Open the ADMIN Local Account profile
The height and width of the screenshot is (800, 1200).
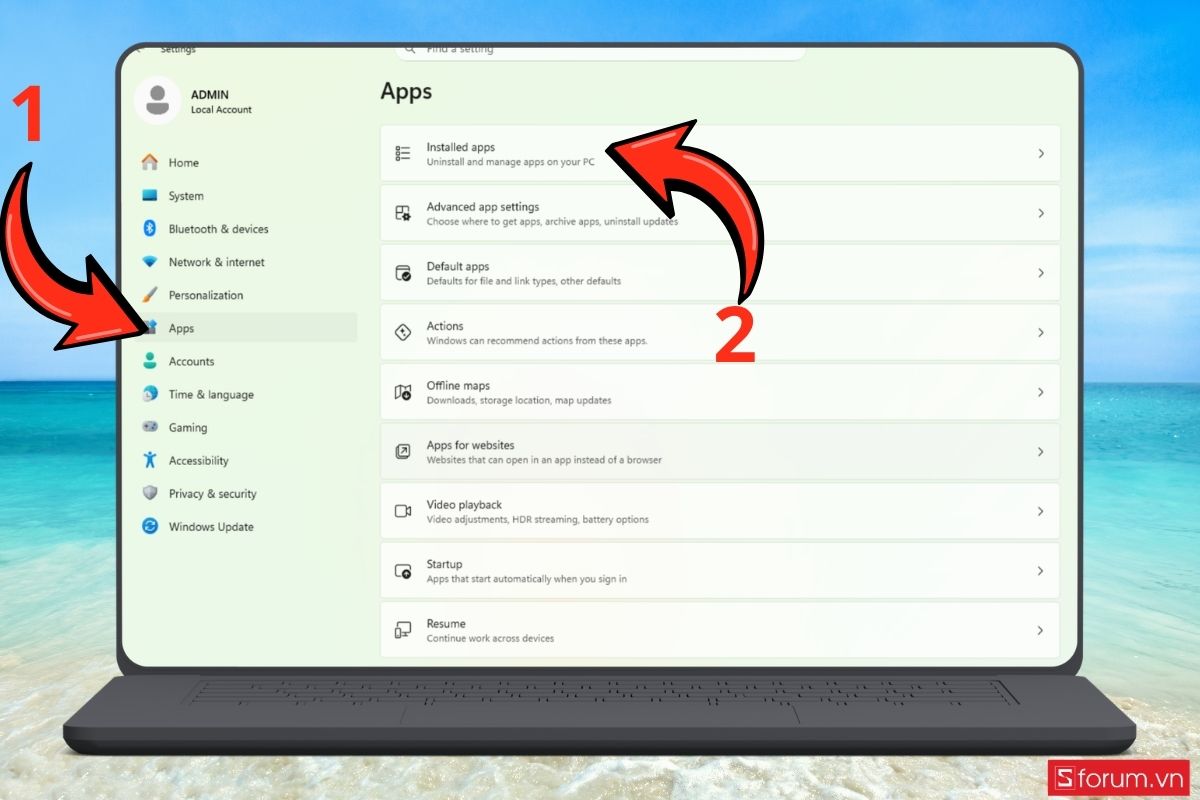194,101
